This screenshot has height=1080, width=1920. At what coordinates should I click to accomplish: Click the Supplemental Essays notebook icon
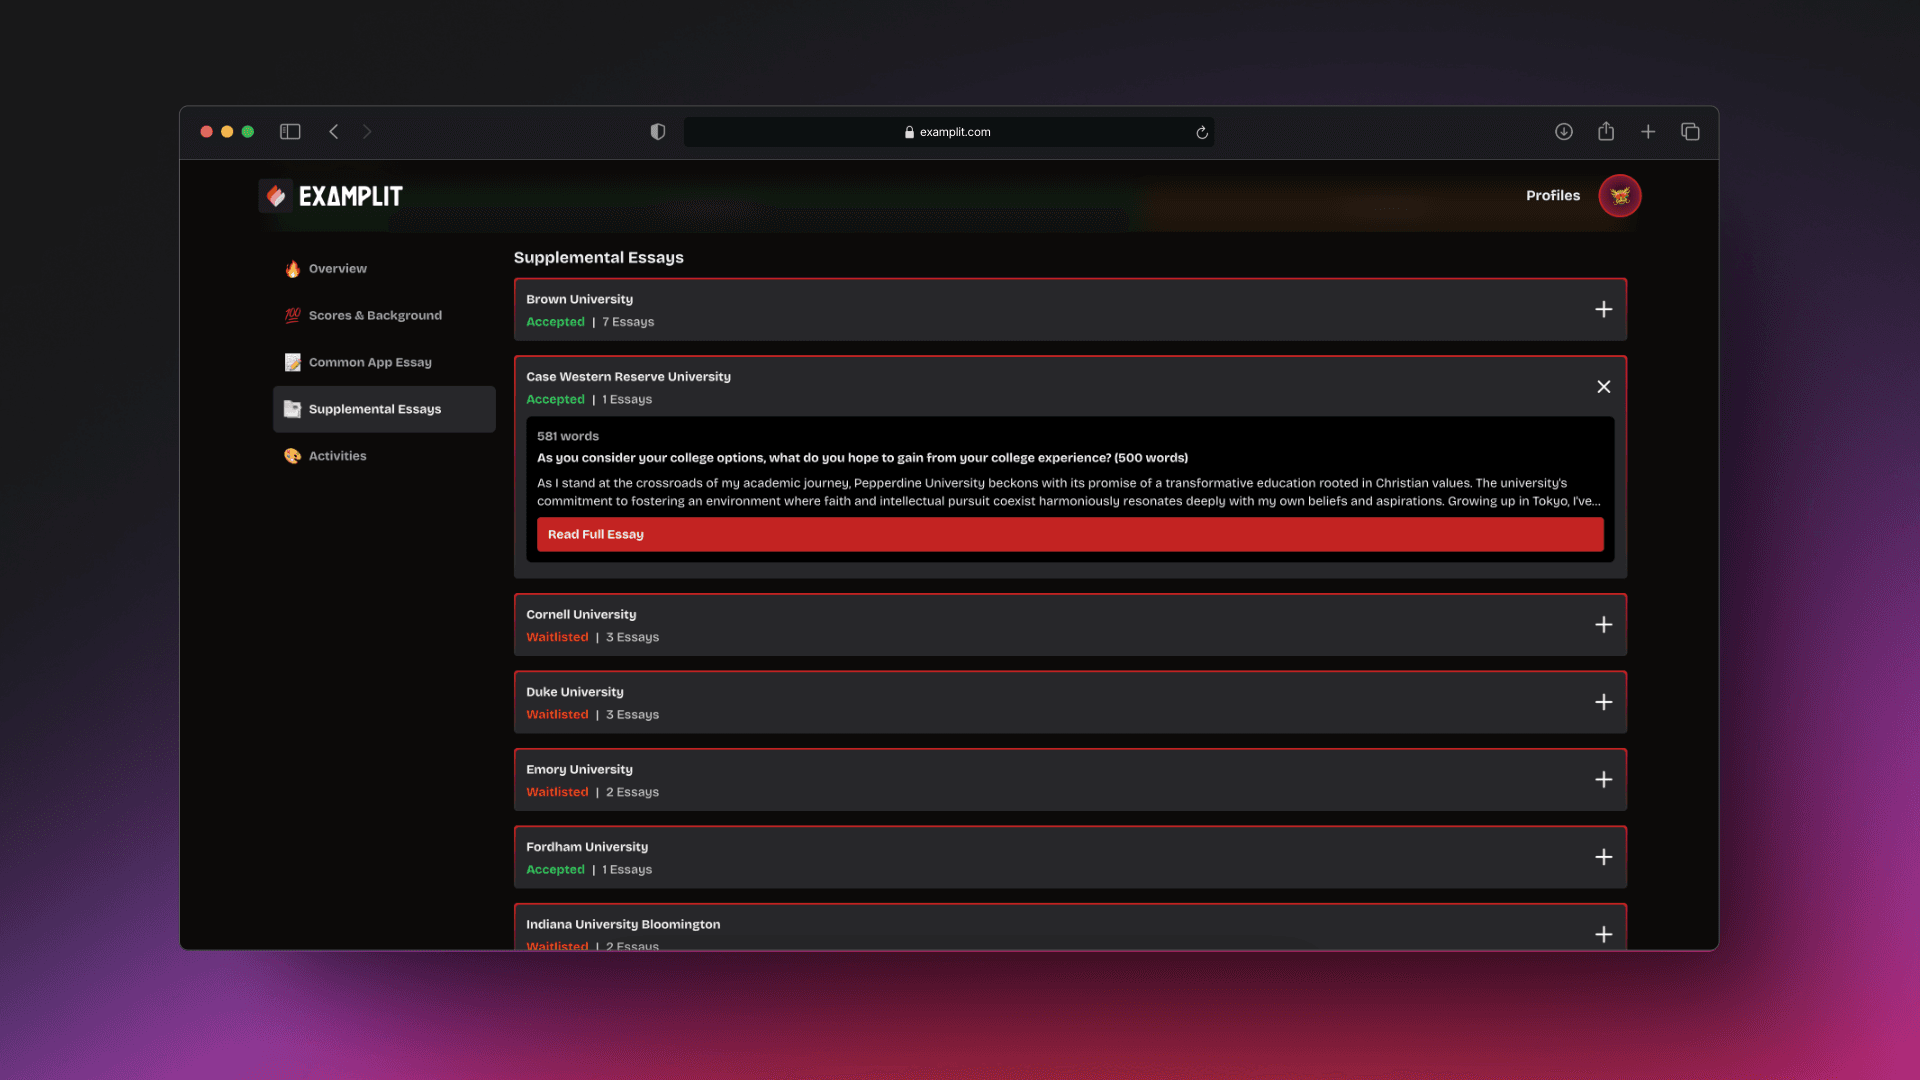click(x=292, y=409)
